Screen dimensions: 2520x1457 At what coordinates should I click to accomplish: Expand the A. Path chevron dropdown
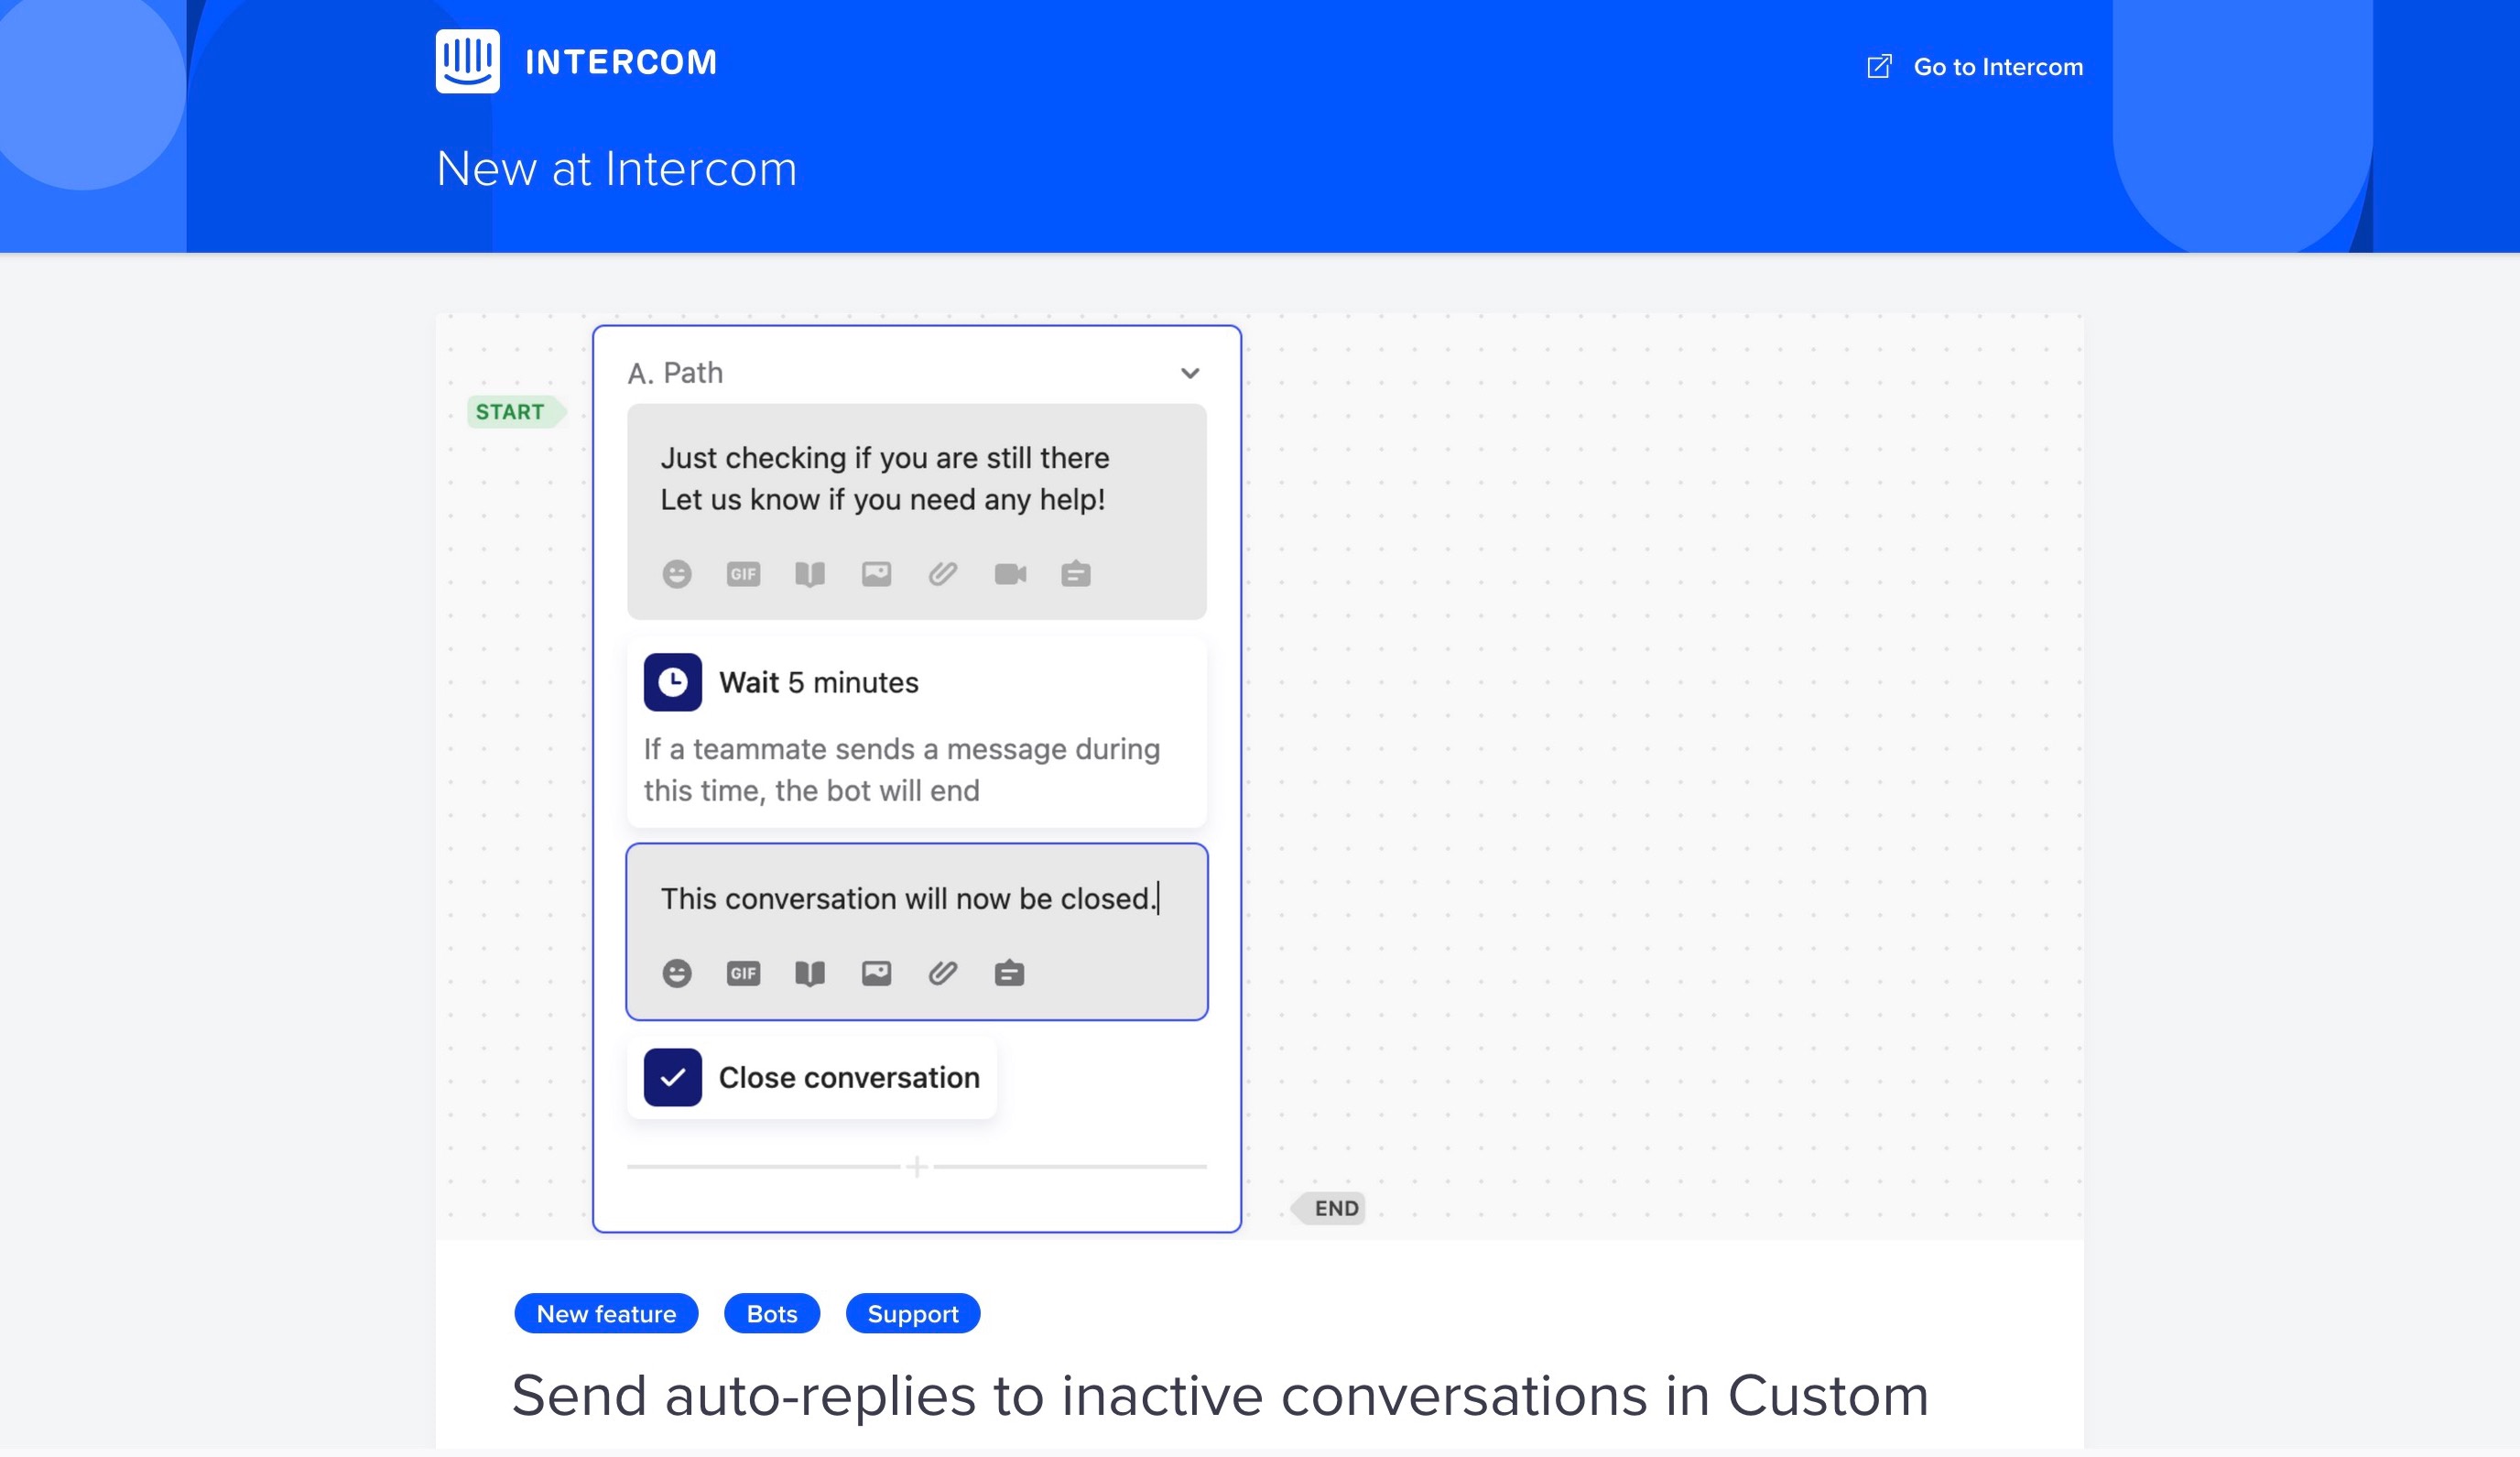1189,373
